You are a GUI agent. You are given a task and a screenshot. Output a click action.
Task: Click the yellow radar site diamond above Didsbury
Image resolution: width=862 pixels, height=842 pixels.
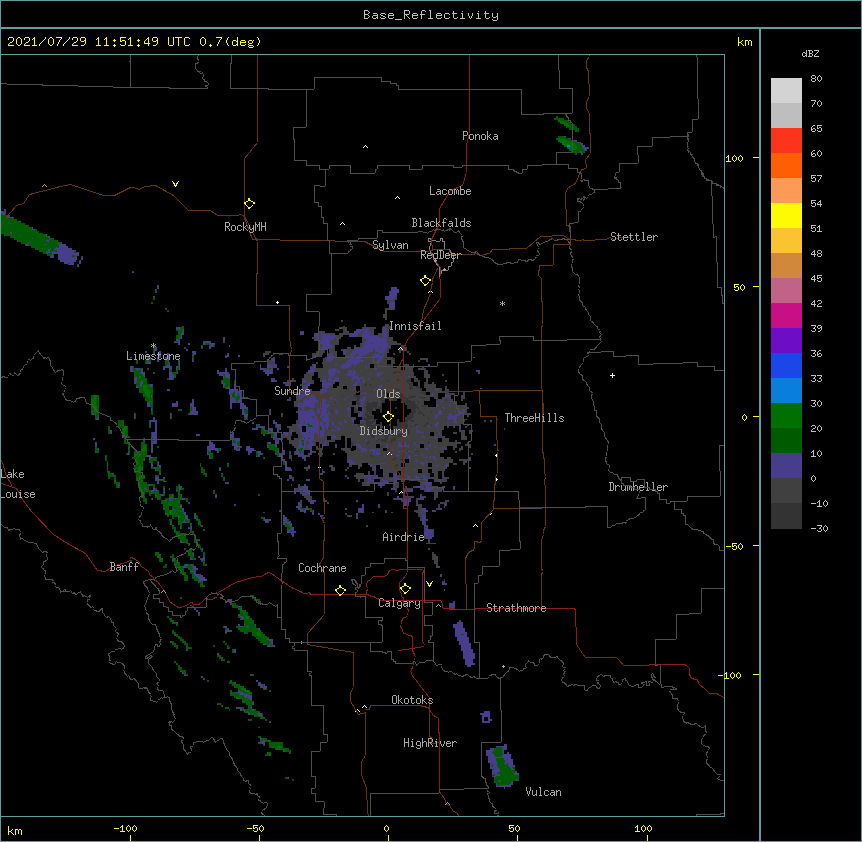pos(388,417)
